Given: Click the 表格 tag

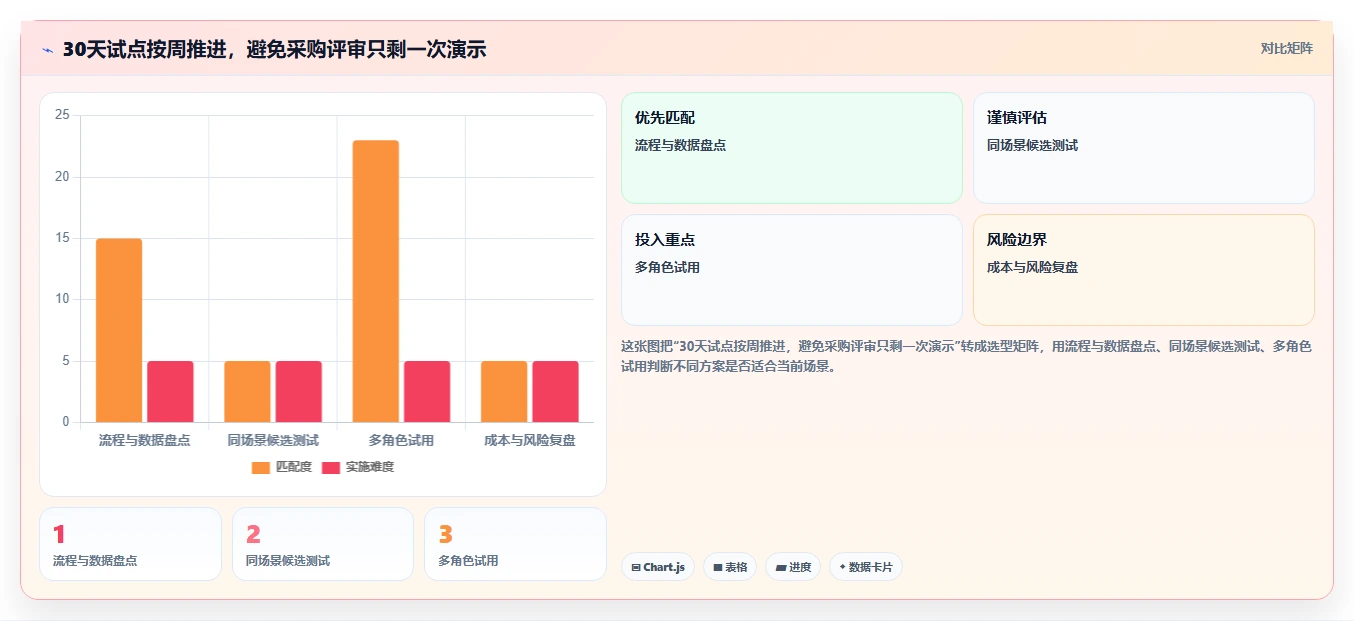Looking at the screenshot, I should click(x=730, y=567).
